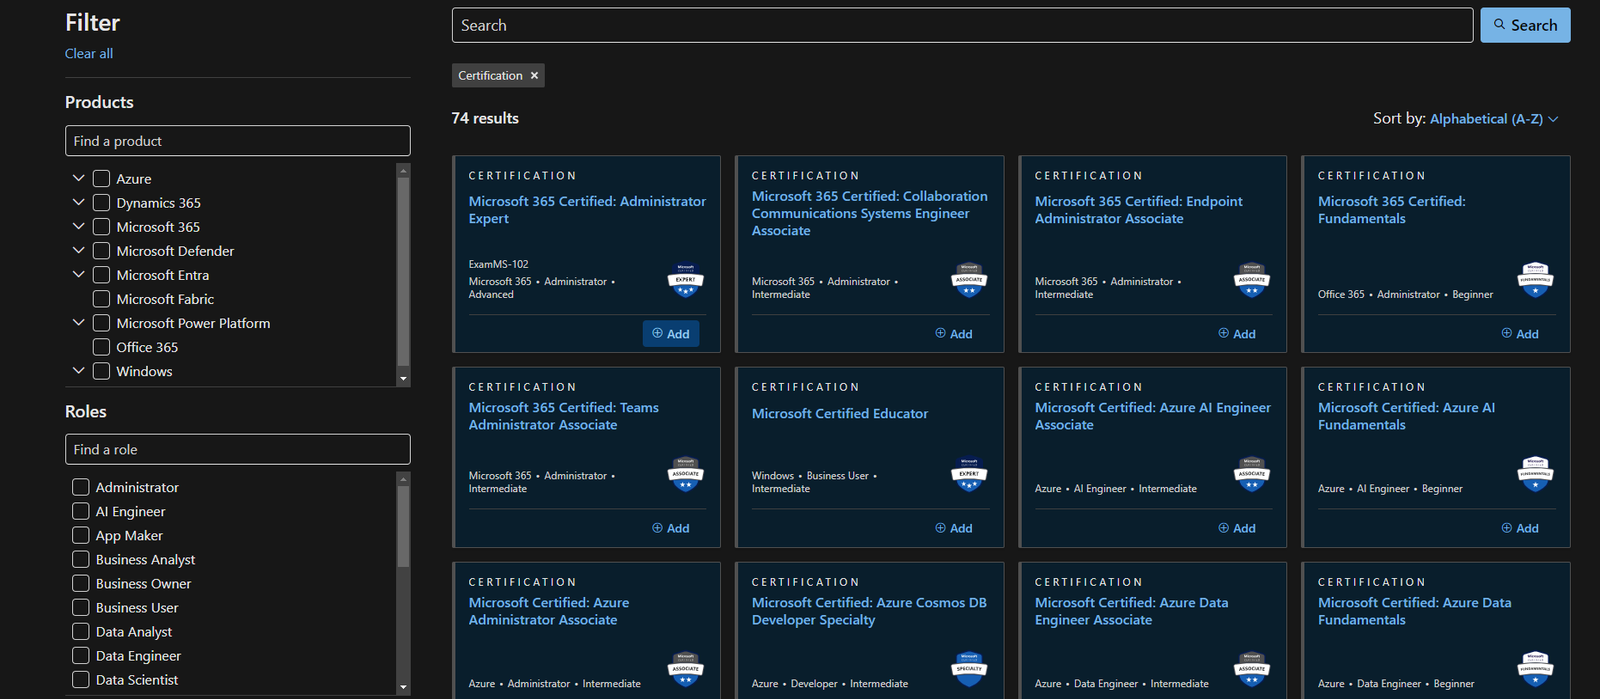Check the AI Engineer role checkbox
This screenshot has width=1600, height=699.
tap(81, 511)
